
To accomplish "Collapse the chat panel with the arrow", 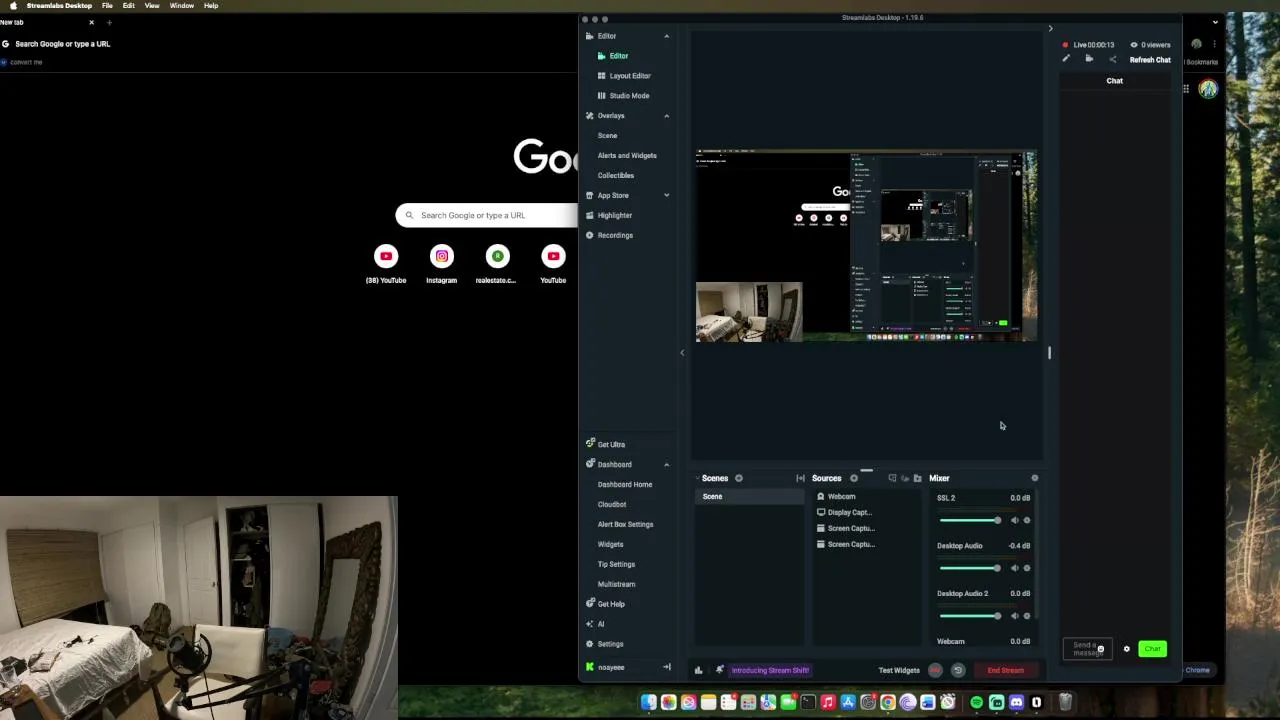I will click(1050, 29).
